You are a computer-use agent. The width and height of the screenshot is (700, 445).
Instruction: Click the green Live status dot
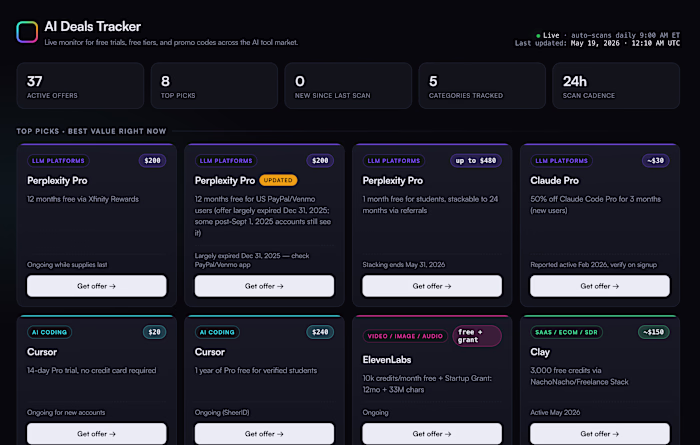coord(538,35)
